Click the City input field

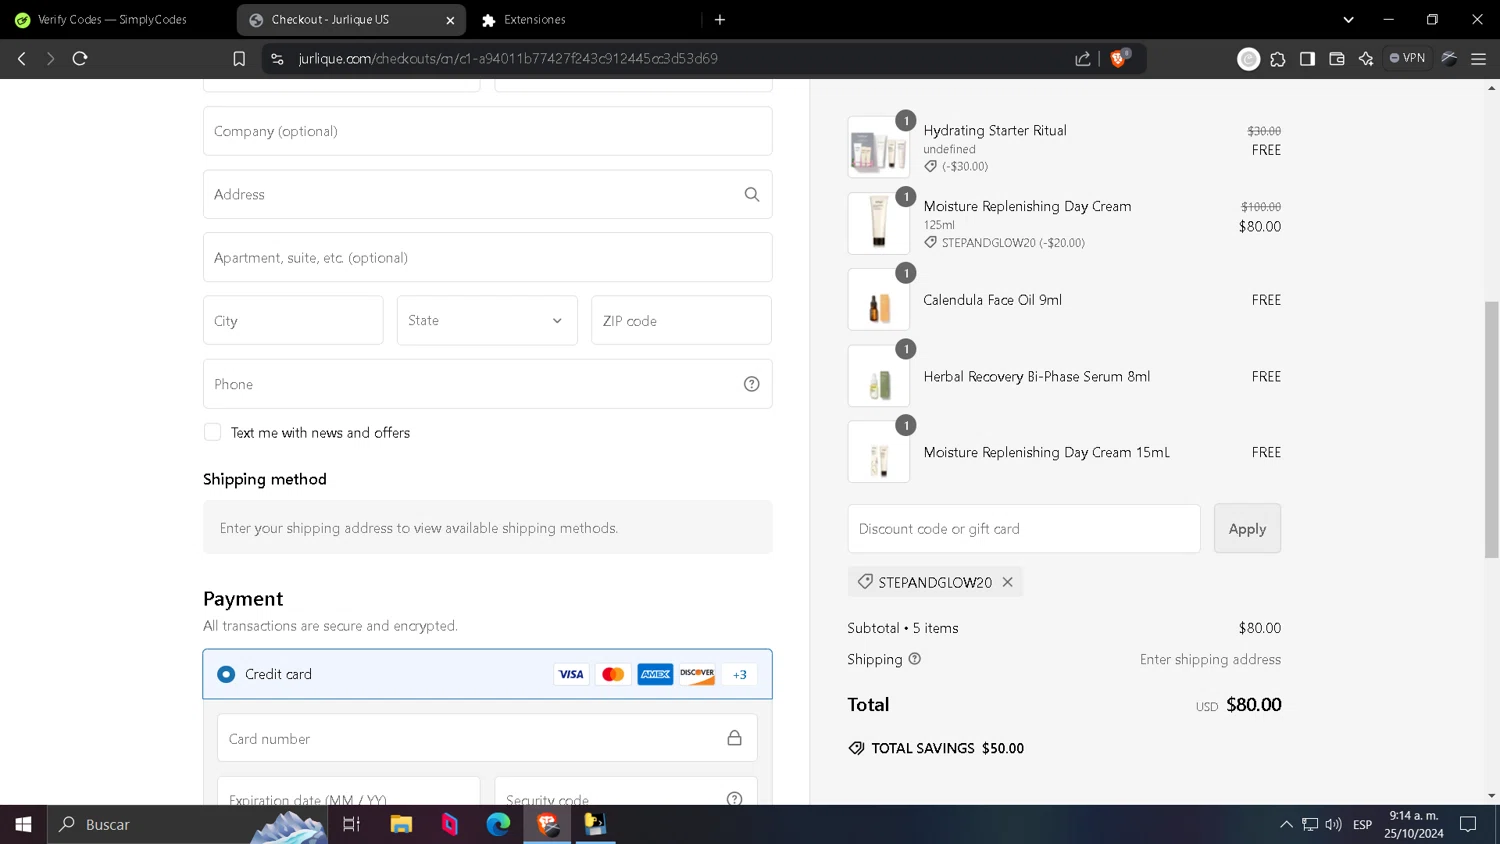click(x=293, y=320)
